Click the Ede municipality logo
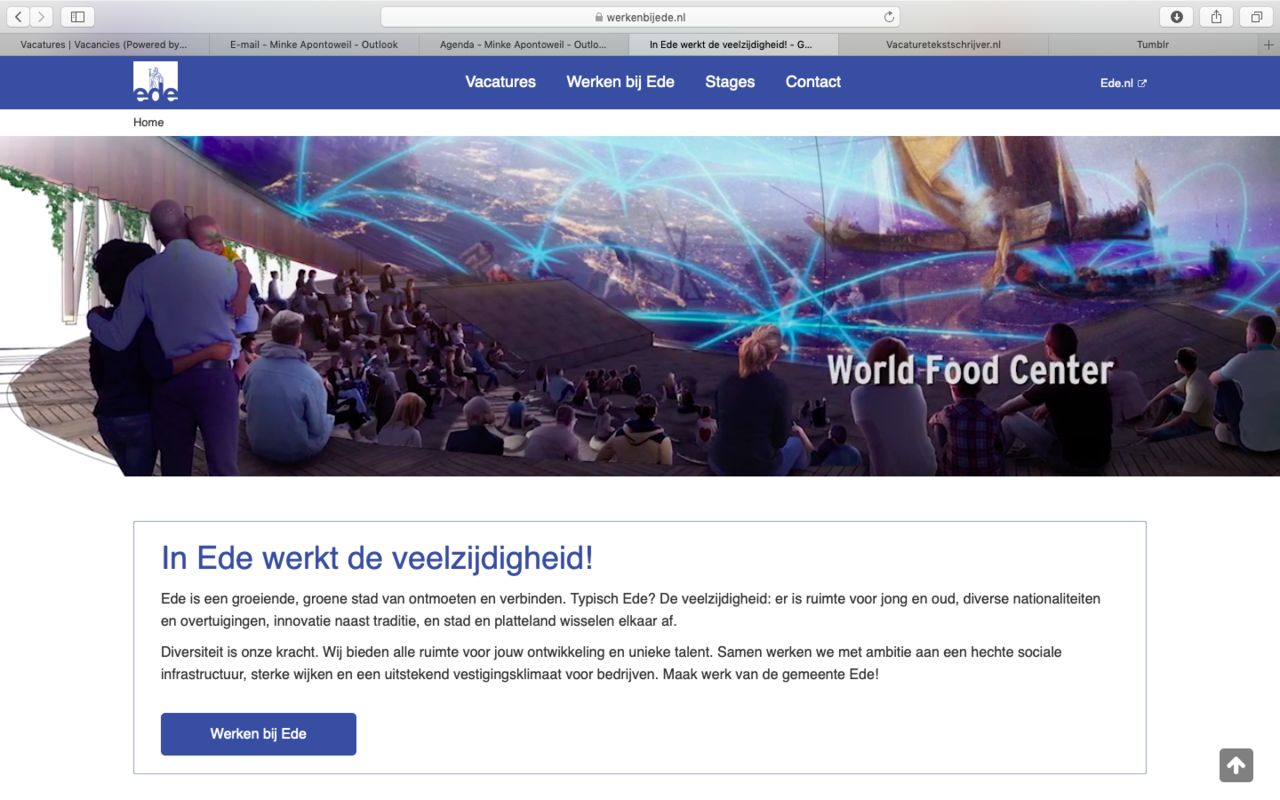The width and height of the screenshot is (1280, 800). point(155,82)
